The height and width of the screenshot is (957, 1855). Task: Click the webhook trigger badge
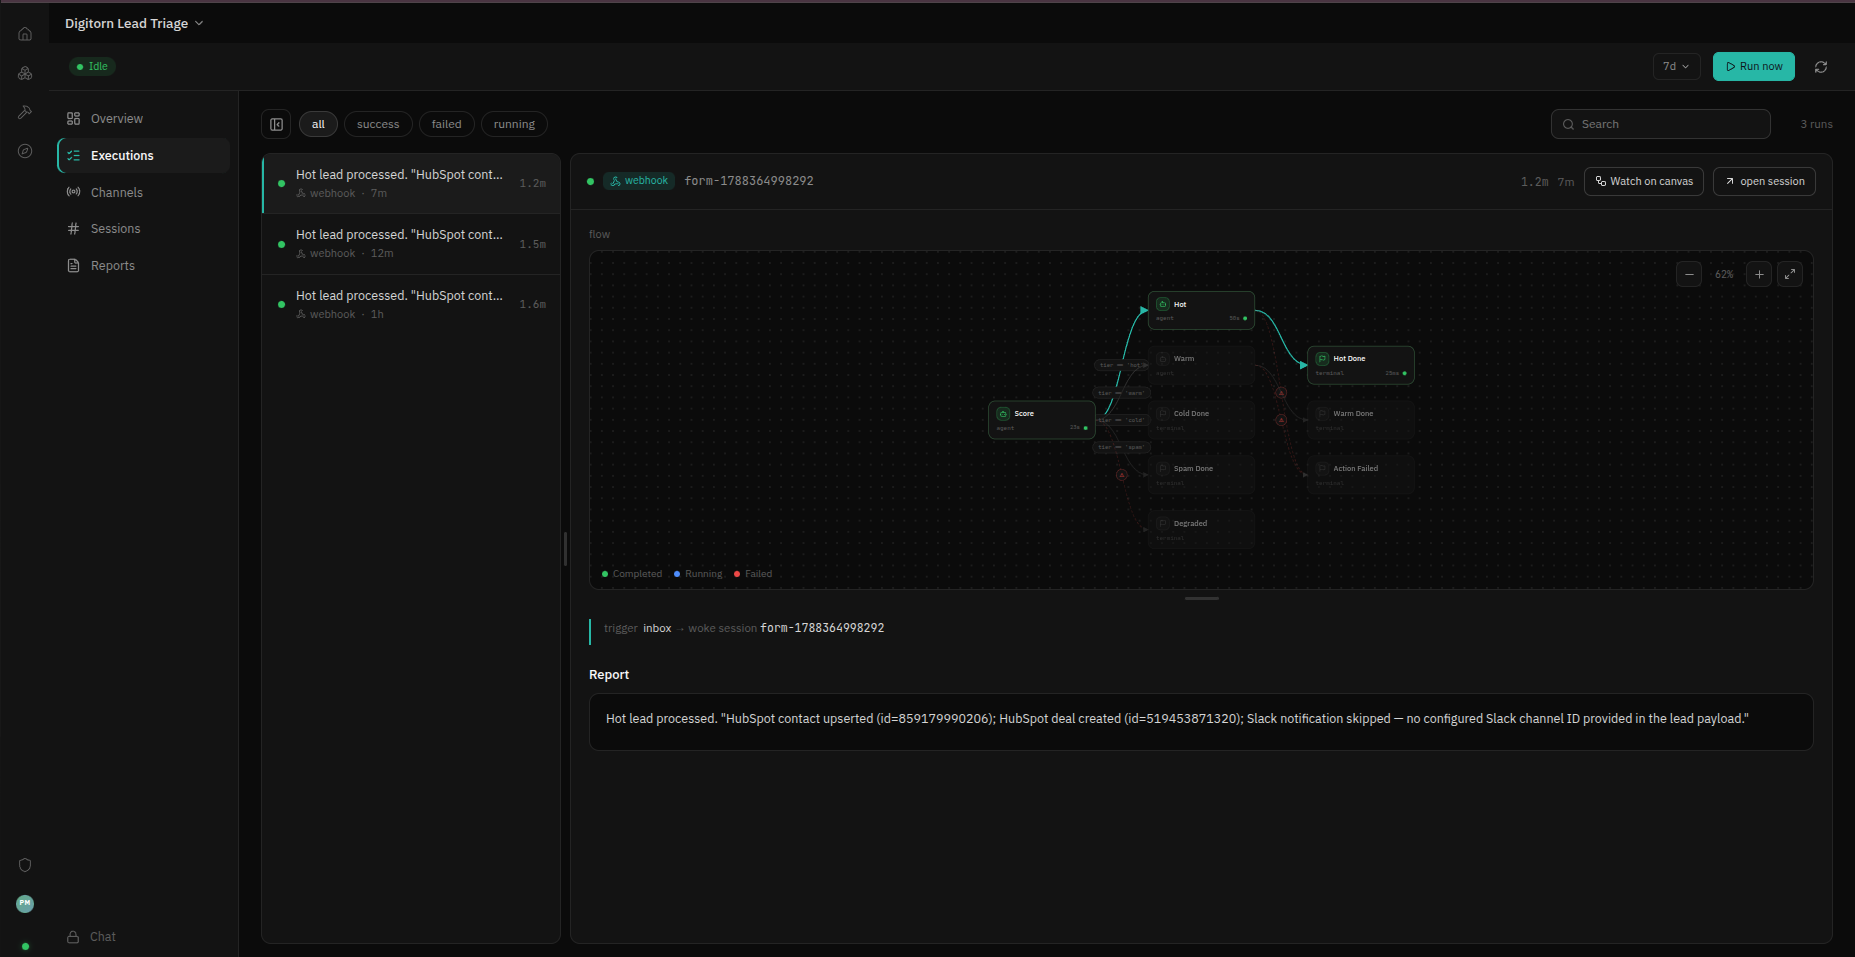coord(639,181)
